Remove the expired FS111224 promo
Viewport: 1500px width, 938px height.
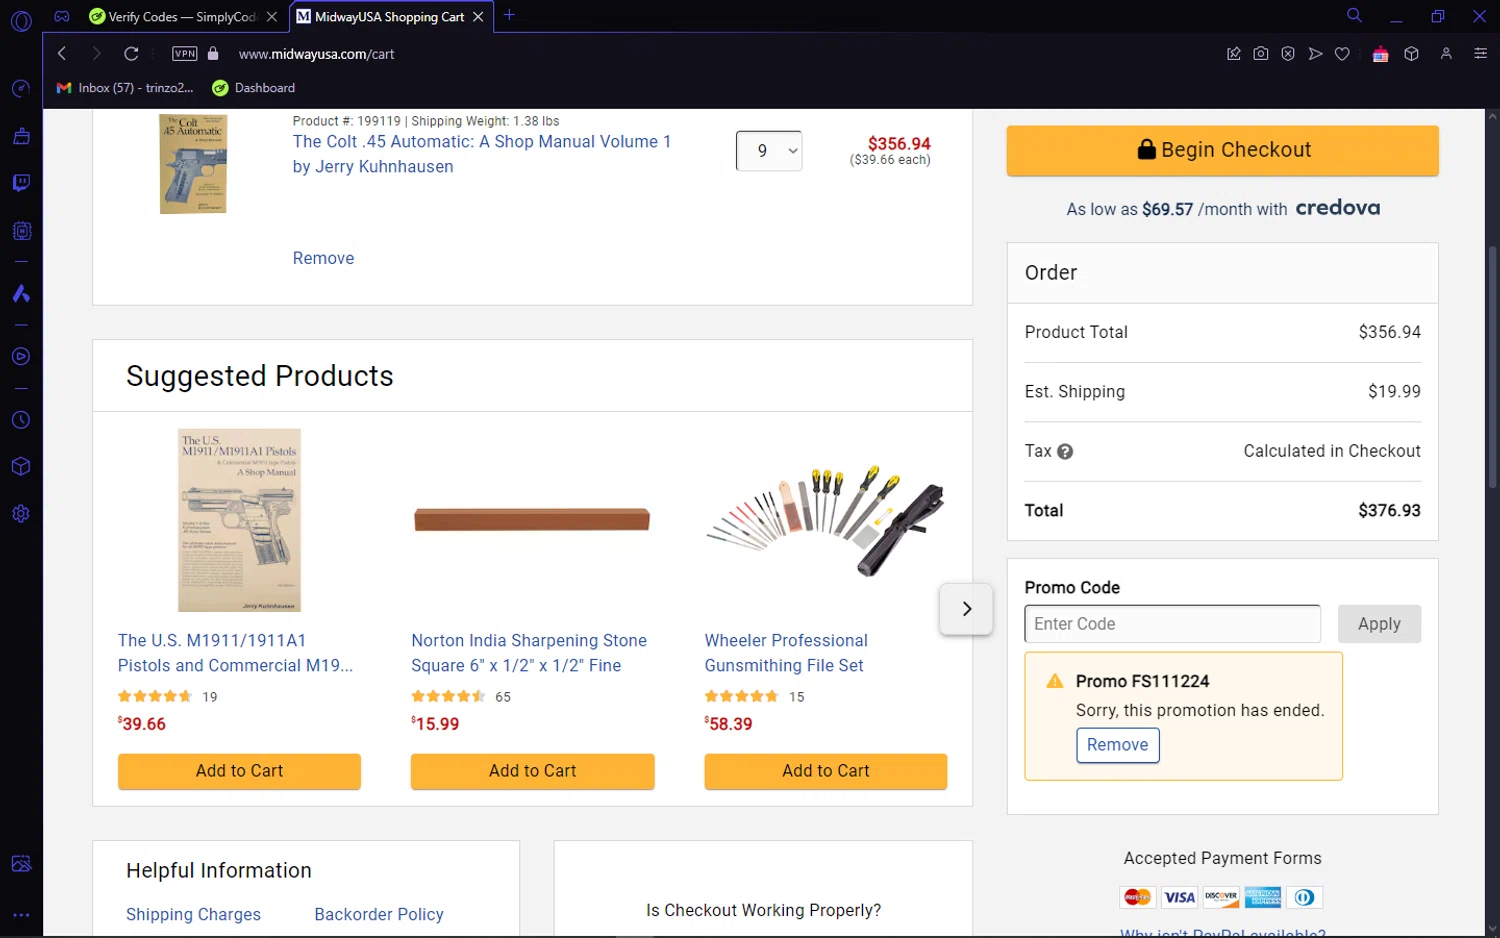[1117, 745]
